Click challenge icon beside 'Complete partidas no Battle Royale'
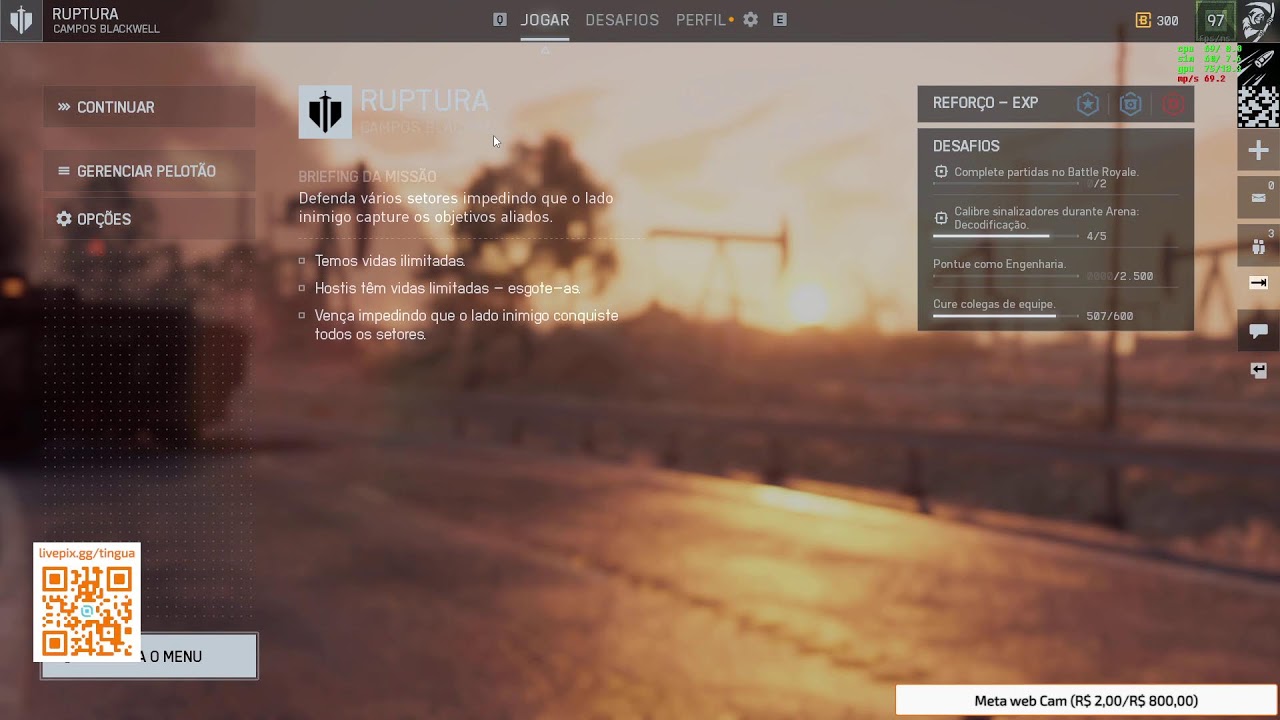The image size is (1280, 720). tap(941, 172)
